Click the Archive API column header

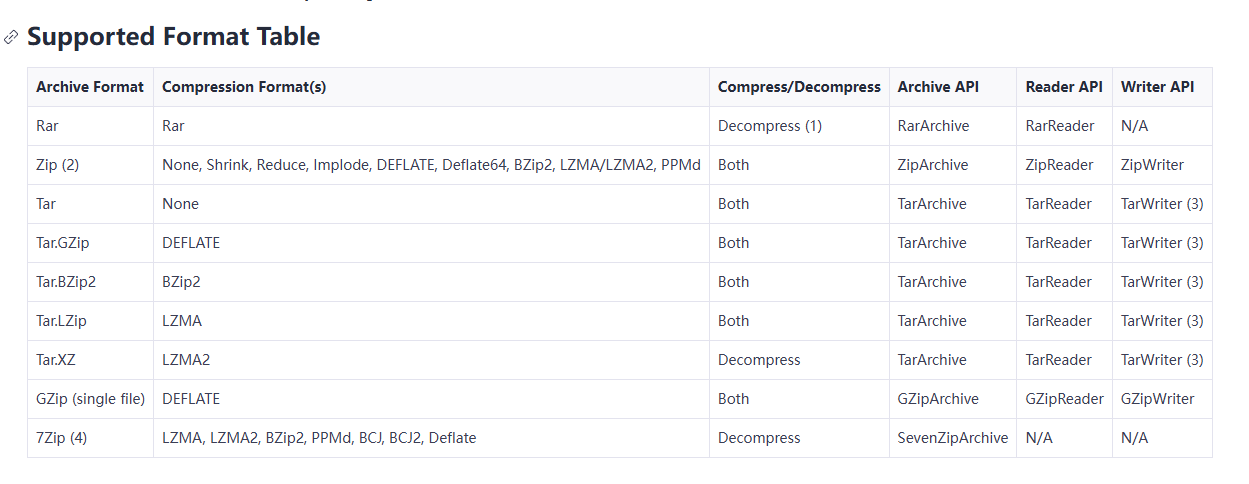(938, 87)
